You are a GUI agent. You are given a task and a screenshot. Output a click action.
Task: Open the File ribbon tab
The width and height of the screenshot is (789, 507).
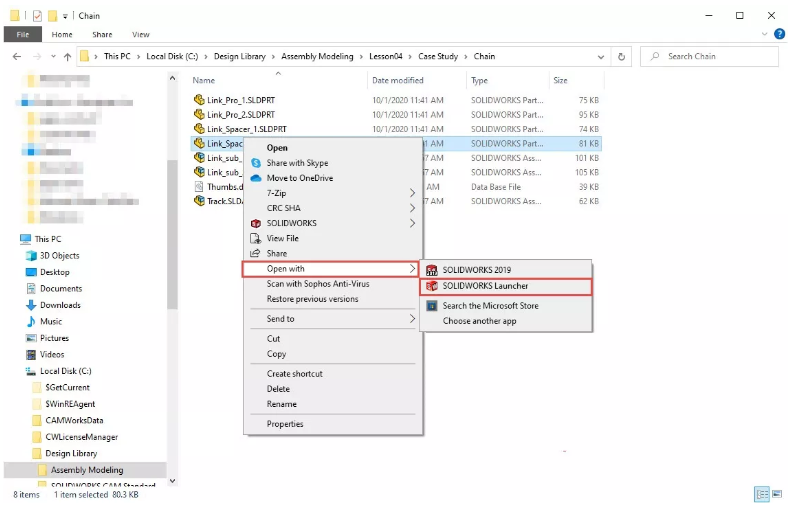point(23,34)
